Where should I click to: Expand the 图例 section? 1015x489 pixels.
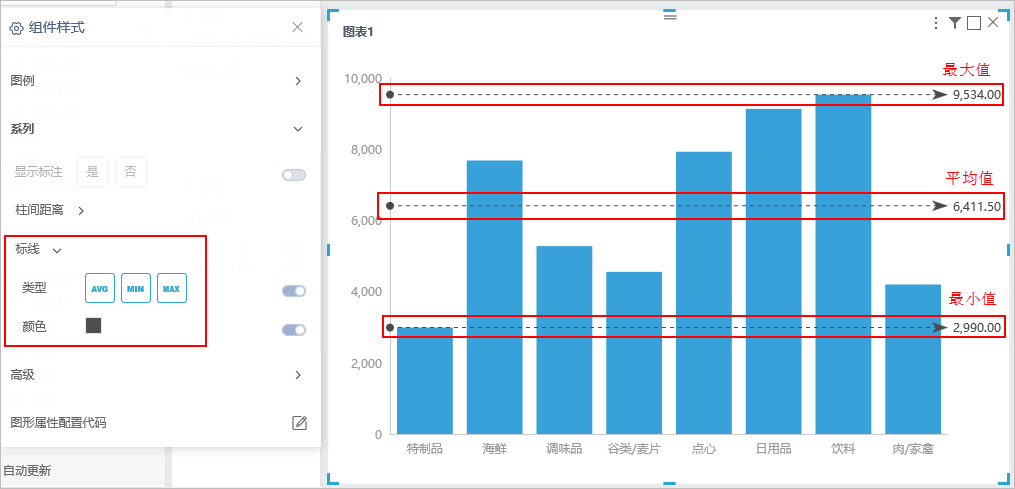298,81
